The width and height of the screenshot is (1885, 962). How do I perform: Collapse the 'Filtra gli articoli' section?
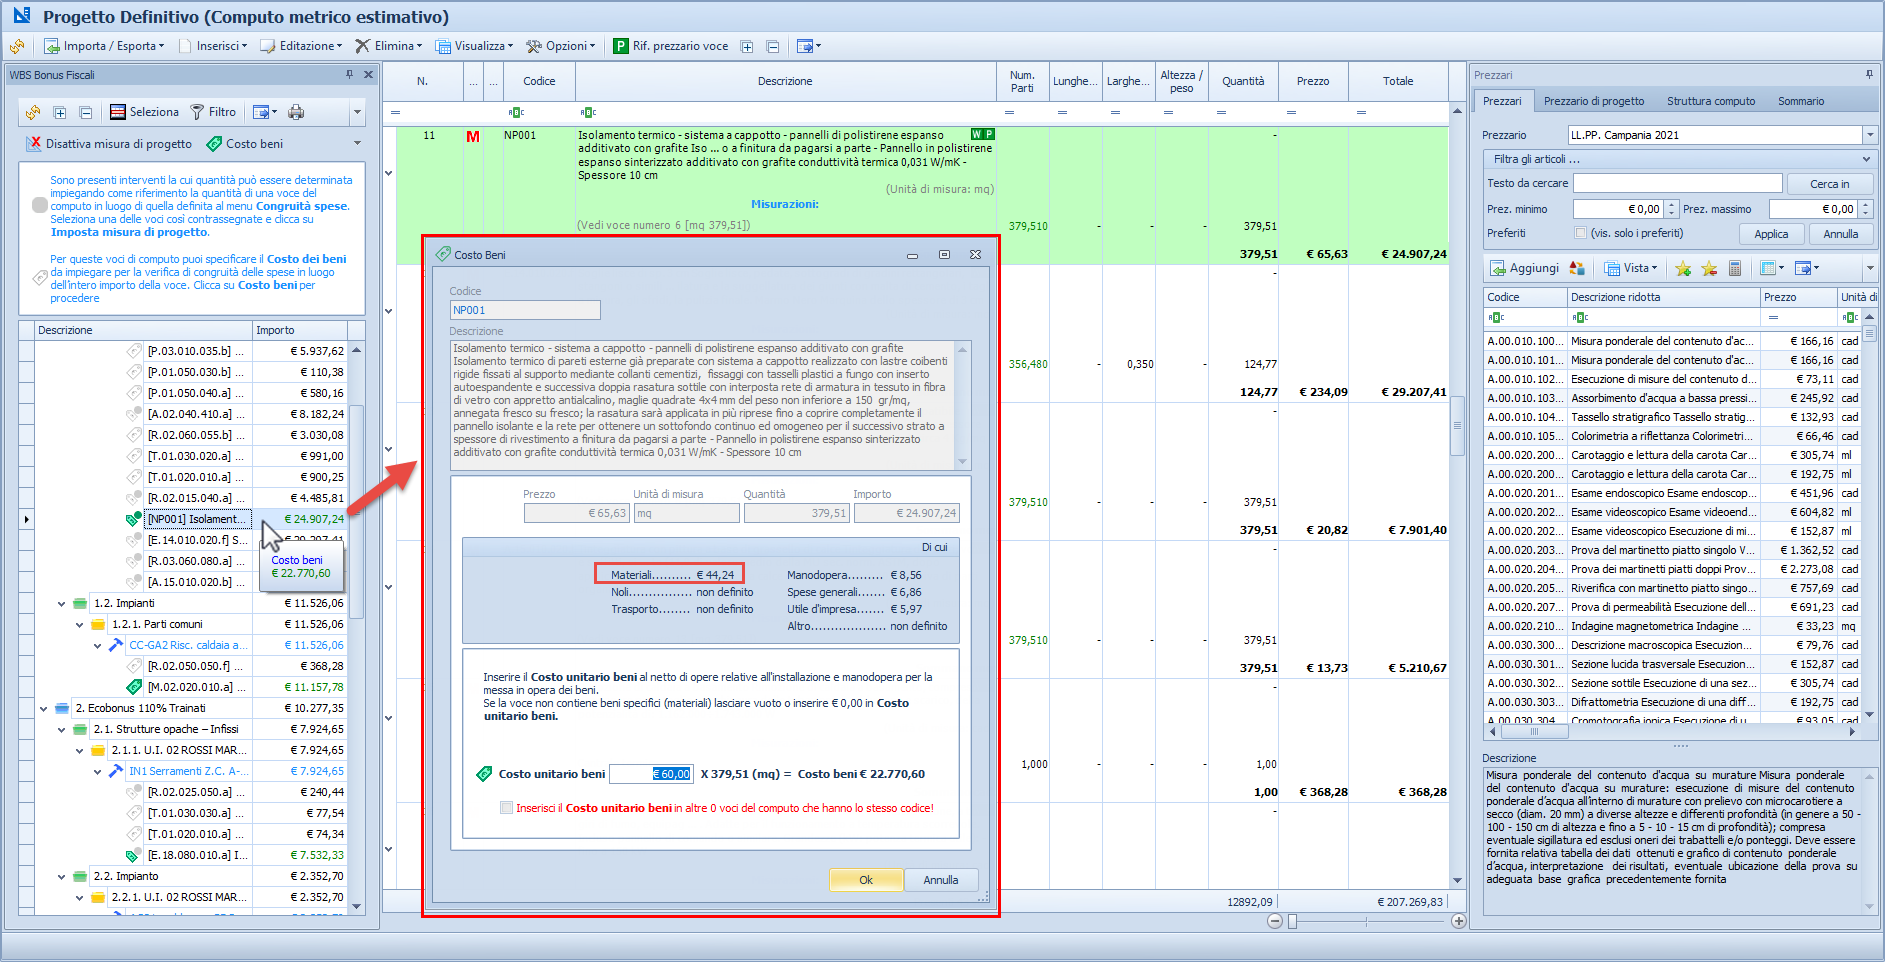pos(1866,159)
